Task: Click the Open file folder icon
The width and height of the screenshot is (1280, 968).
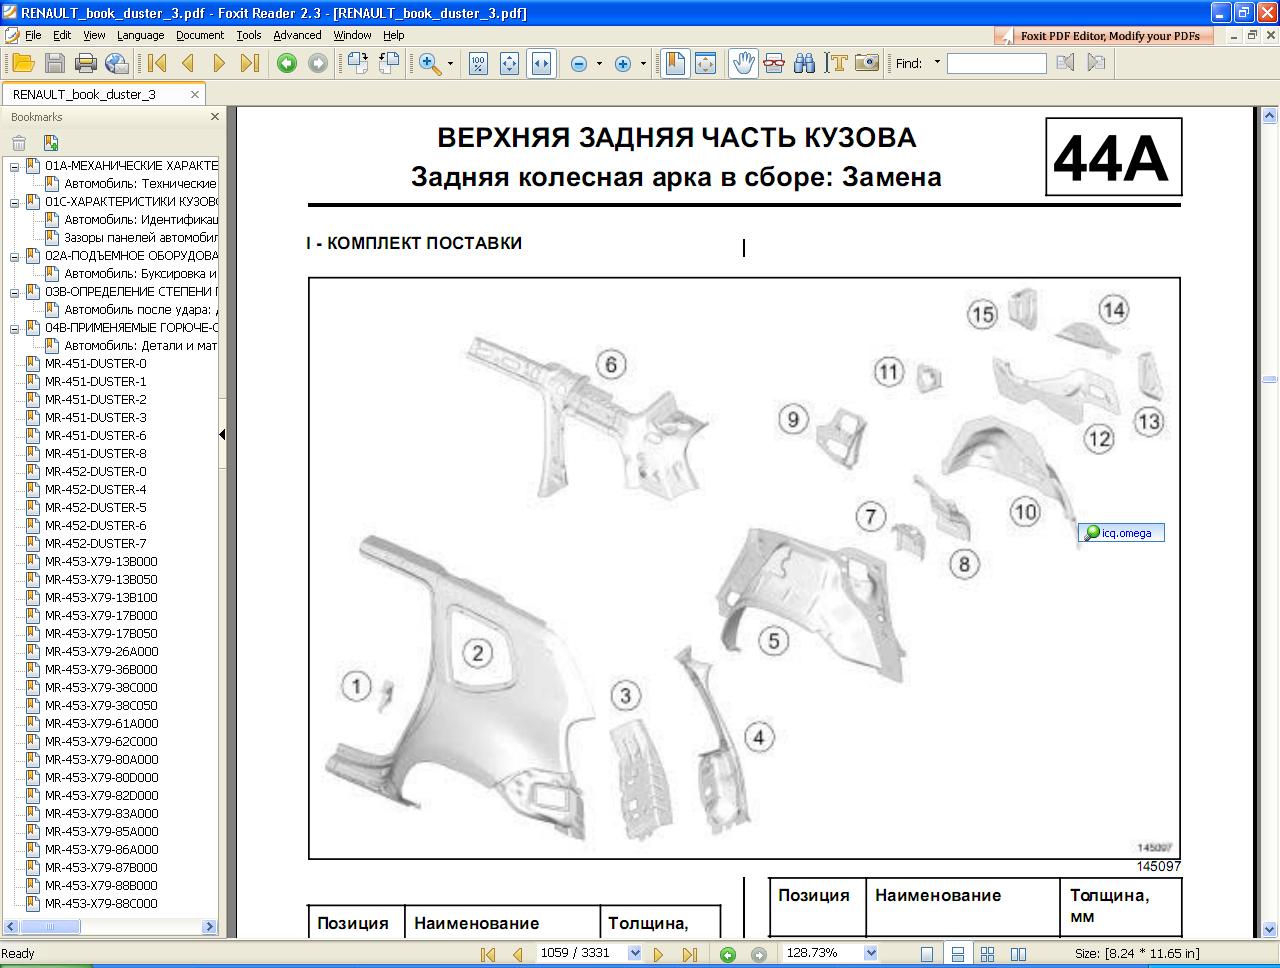Action: [x=24, y=63]
